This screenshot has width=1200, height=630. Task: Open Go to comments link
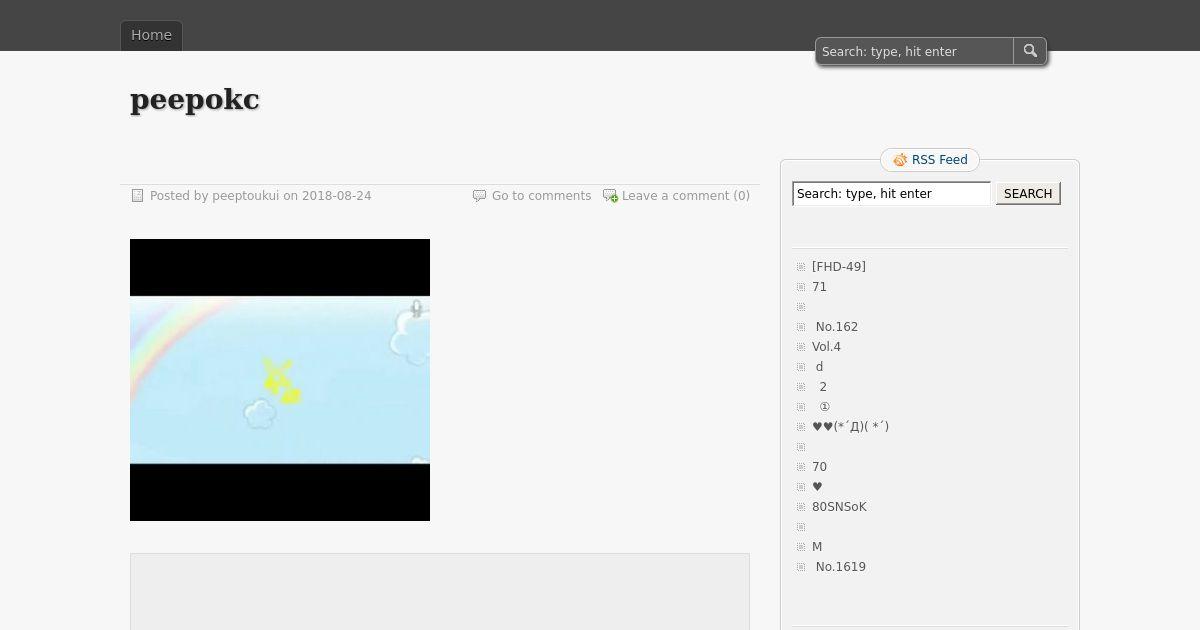tap(541, 196)
